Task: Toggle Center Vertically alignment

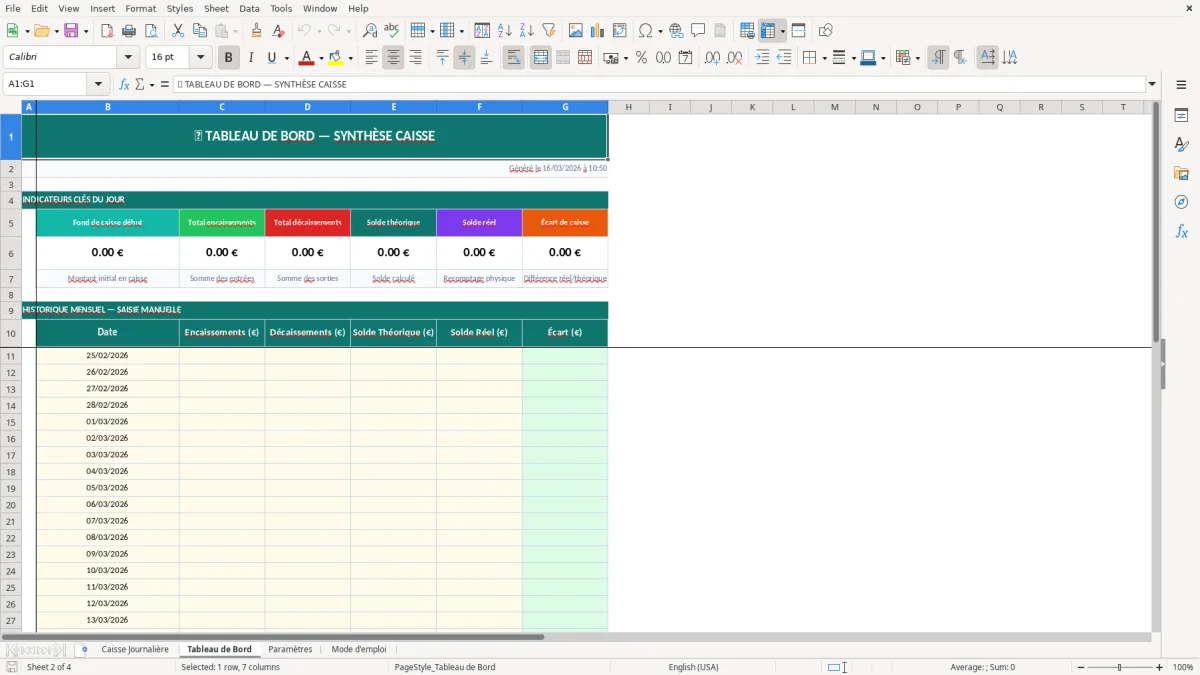Action: (464, 58)
